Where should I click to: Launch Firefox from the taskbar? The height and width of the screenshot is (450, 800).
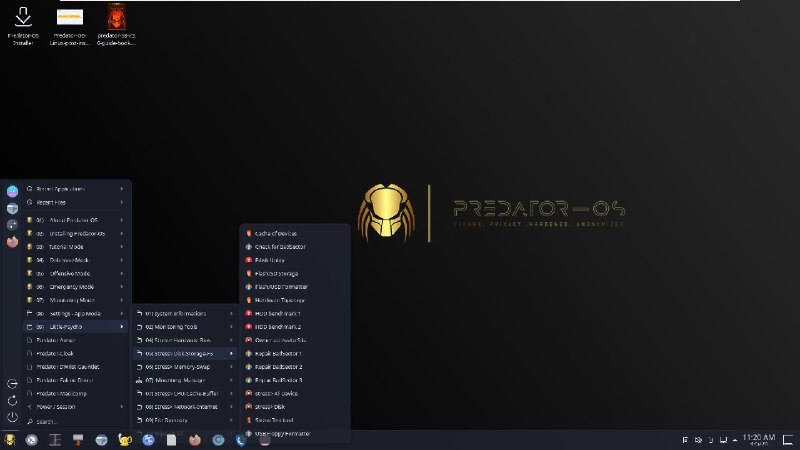tap(194, 440)
